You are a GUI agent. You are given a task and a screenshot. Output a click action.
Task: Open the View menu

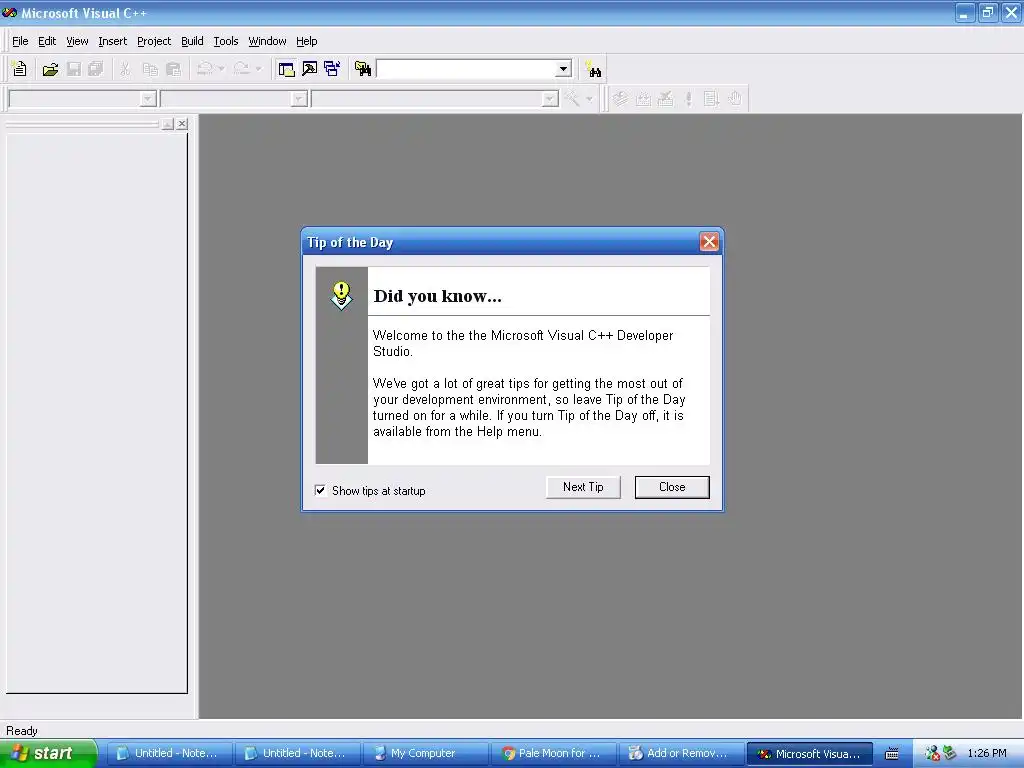[x=77, y=41]
